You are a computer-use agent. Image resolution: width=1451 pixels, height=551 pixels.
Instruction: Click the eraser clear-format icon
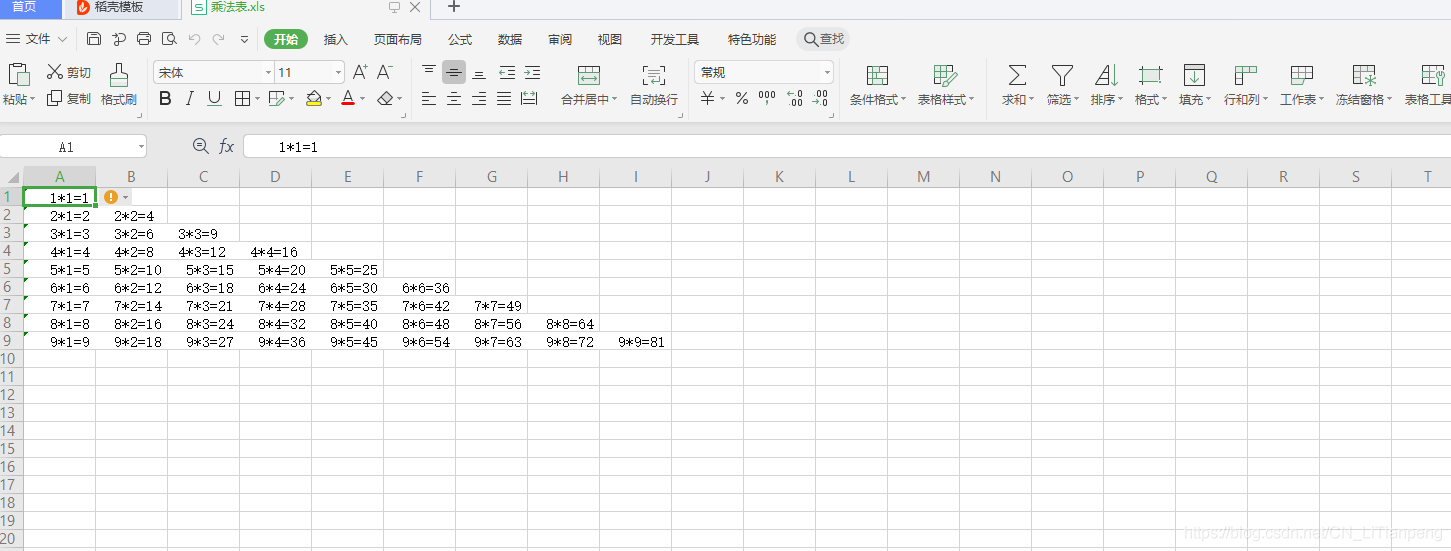[386, 98]
